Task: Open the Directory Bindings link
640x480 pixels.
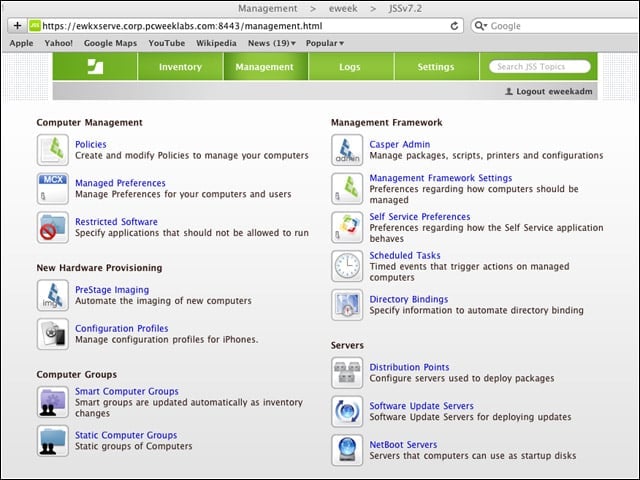Action: click(409, 299)
